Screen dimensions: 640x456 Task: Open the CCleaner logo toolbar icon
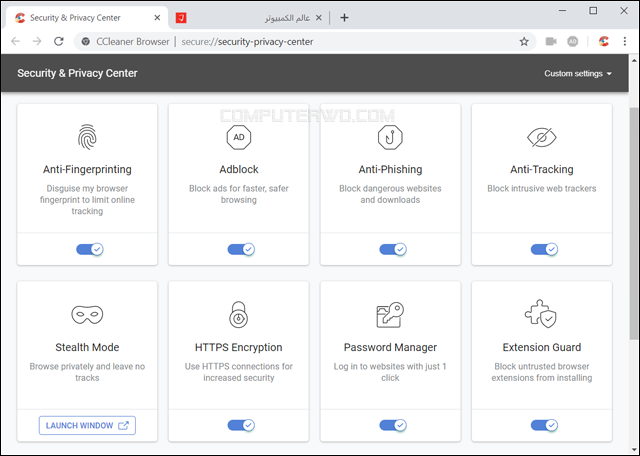pyautogui.click(x=604, y=41)
